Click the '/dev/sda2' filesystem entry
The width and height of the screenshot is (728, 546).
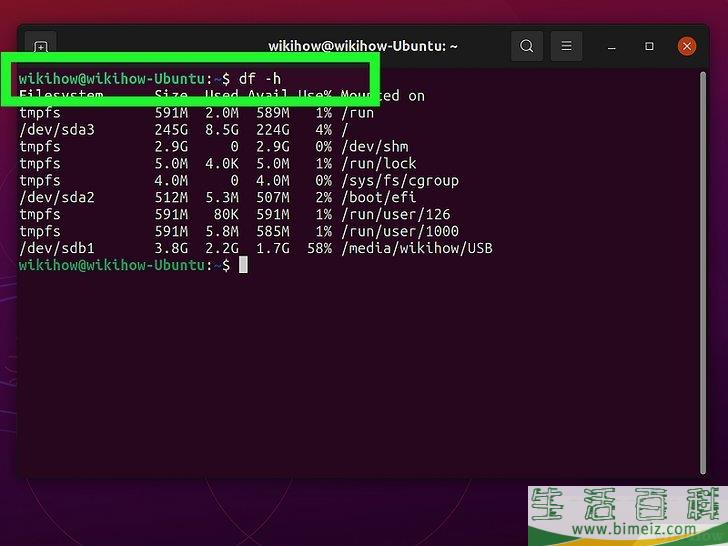coord(57,197)
